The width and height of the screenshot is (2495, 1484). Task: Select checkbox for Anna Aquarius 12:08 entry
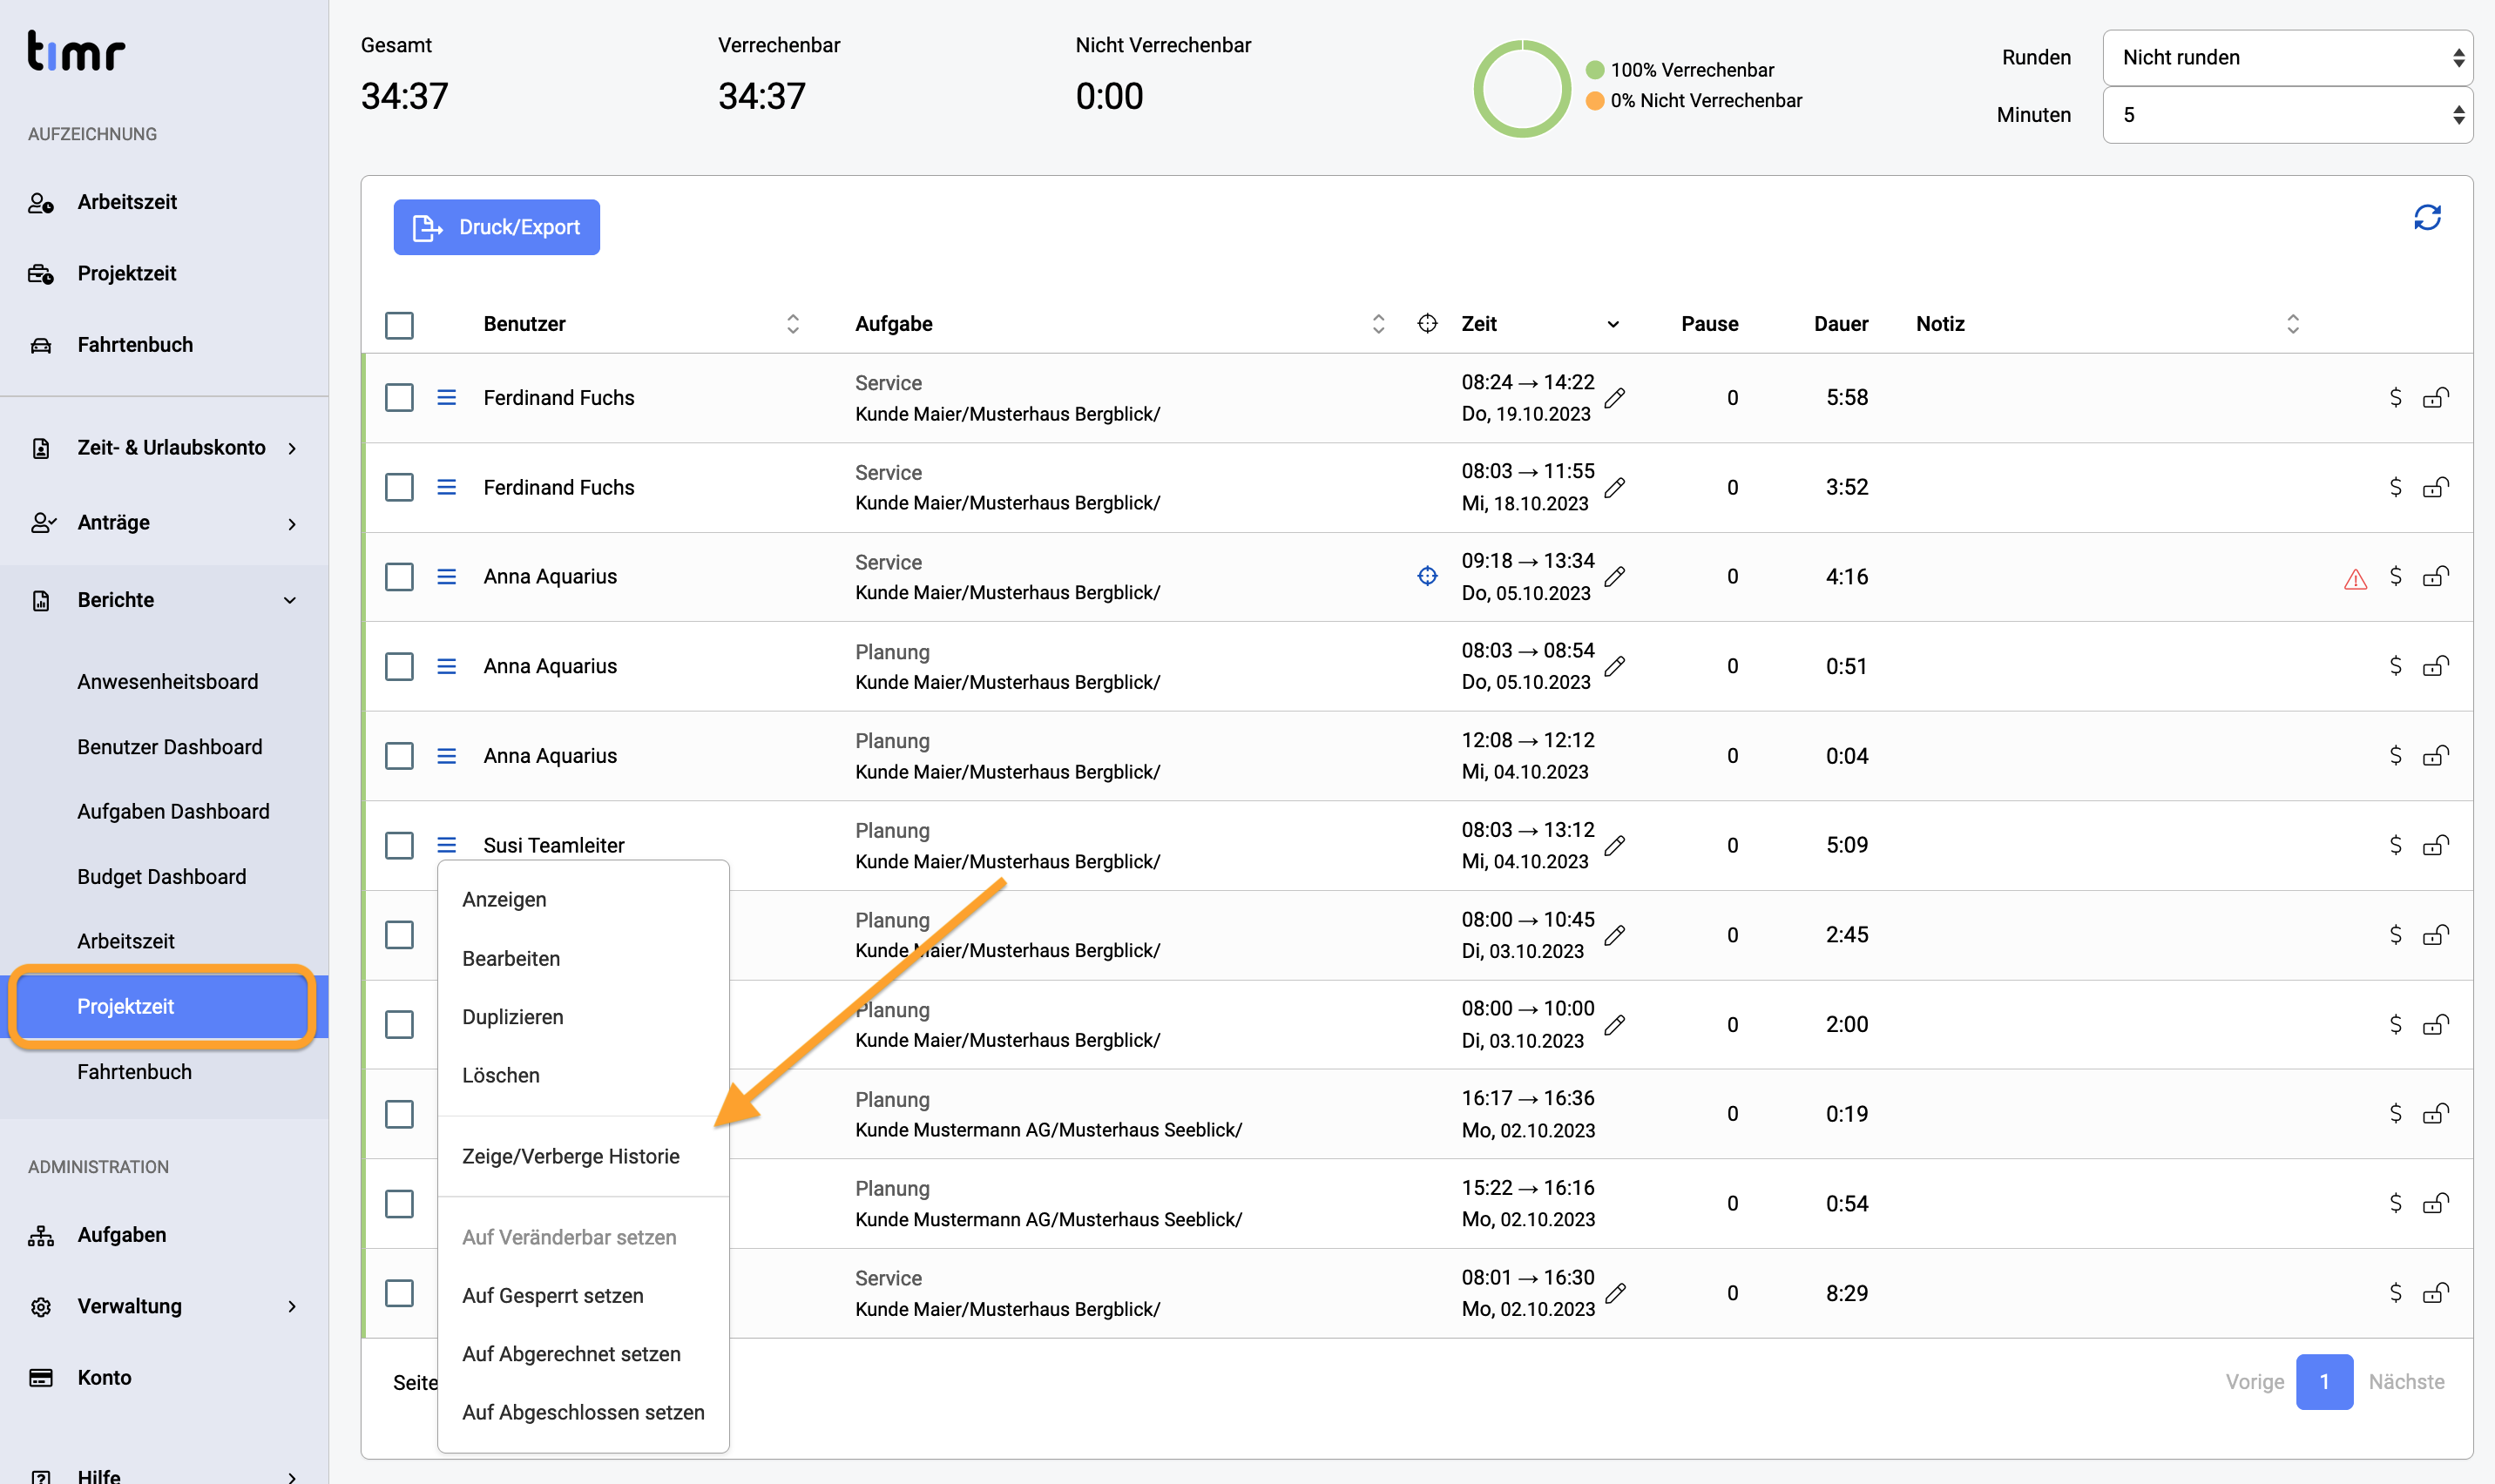[x=399, y=756]
